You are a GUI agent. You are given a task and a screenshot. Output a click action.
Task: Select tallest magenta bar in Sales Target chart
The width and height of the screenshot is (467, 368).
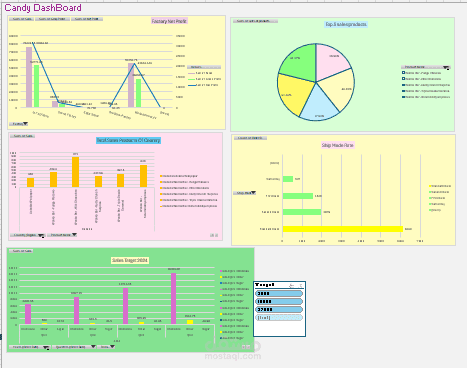tap(174, 299)
